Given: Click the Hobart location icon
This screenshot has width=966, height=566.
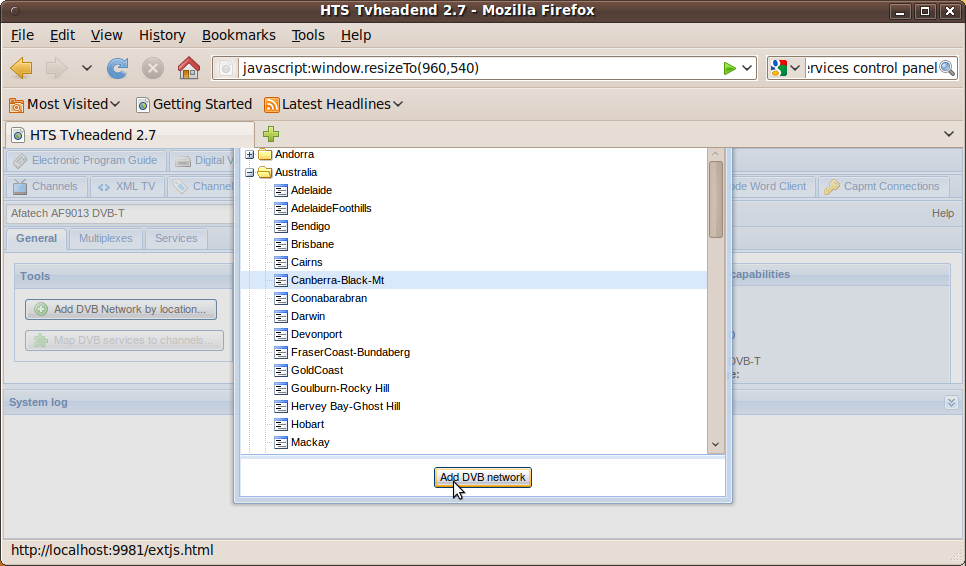Looking at the screenshot, I should pyautogui.click(x=281, y=424).
